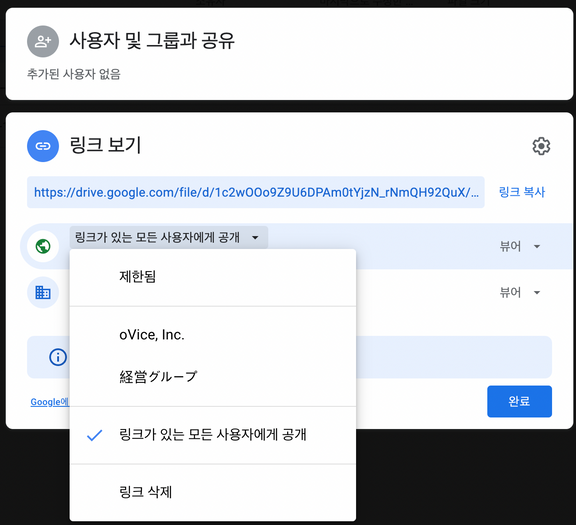Click the info circle icon
576x525 pixels.
point(58,357)
